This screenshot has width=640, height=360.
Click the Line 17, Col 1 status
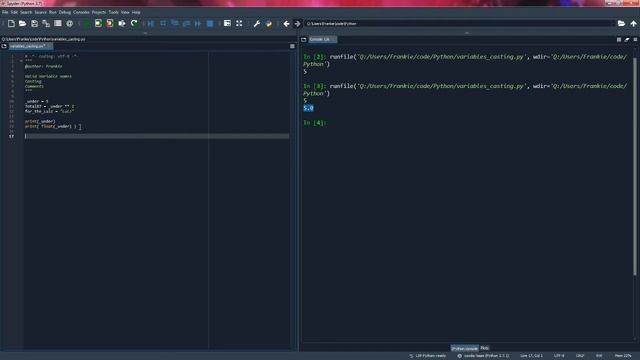tap(531, 356)
